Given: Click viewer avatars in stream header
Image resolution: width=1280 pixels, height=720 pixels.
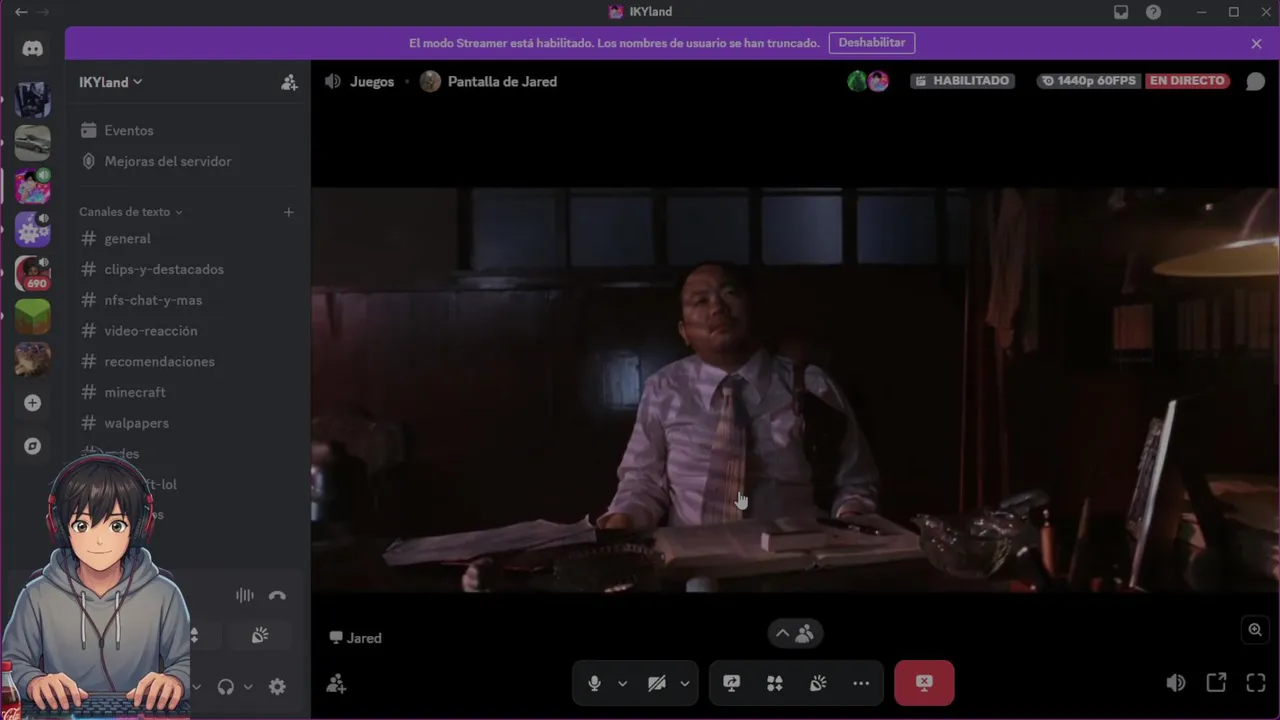Looking at the screenshot, I should pyautogui.click(x=867, y=81).
